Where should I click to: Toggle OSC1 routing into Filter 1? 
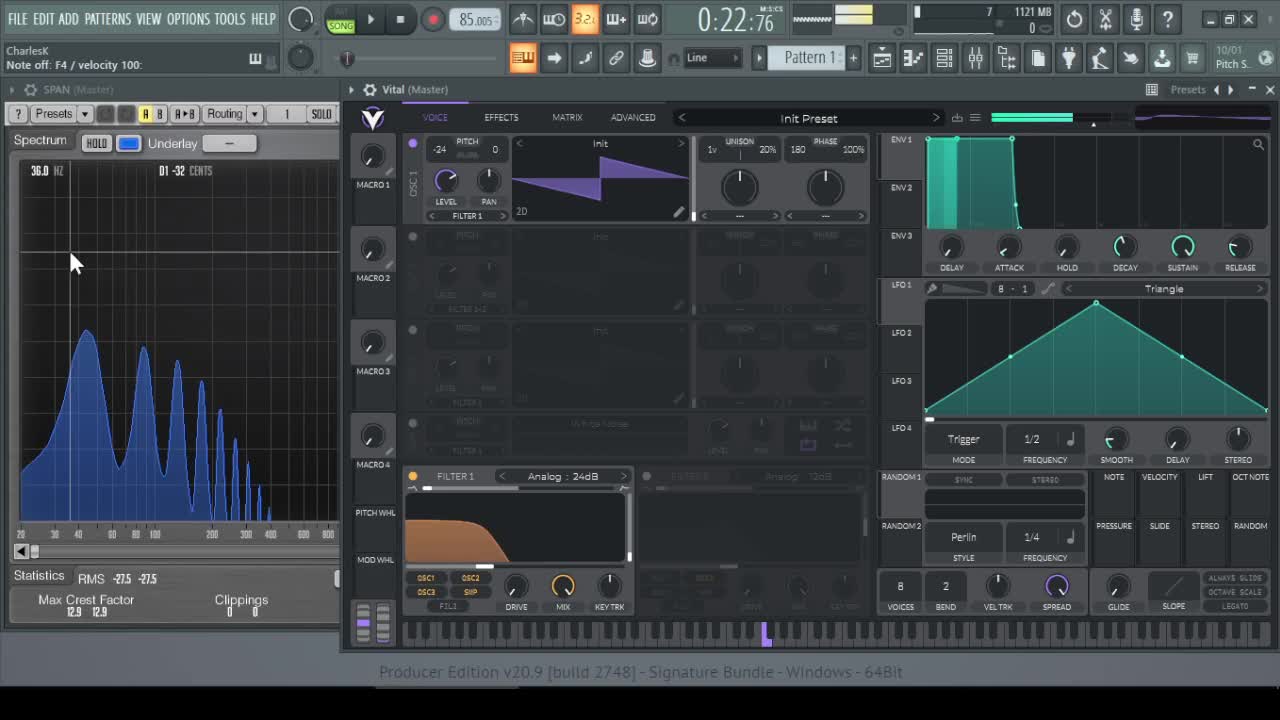(x=426, y=578)
